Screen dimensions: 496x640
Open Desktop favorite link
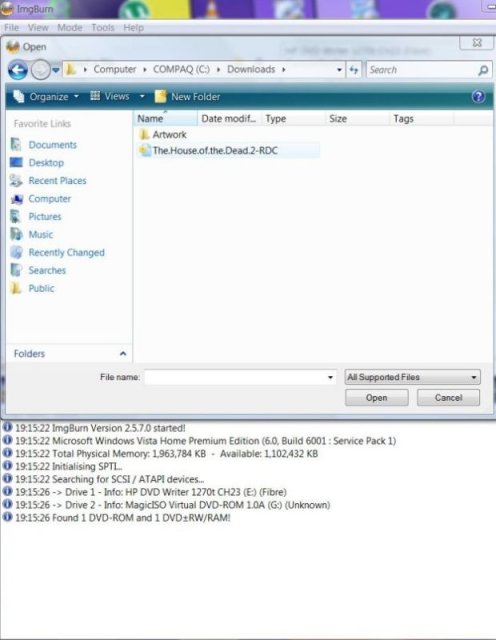pos(37,162)
